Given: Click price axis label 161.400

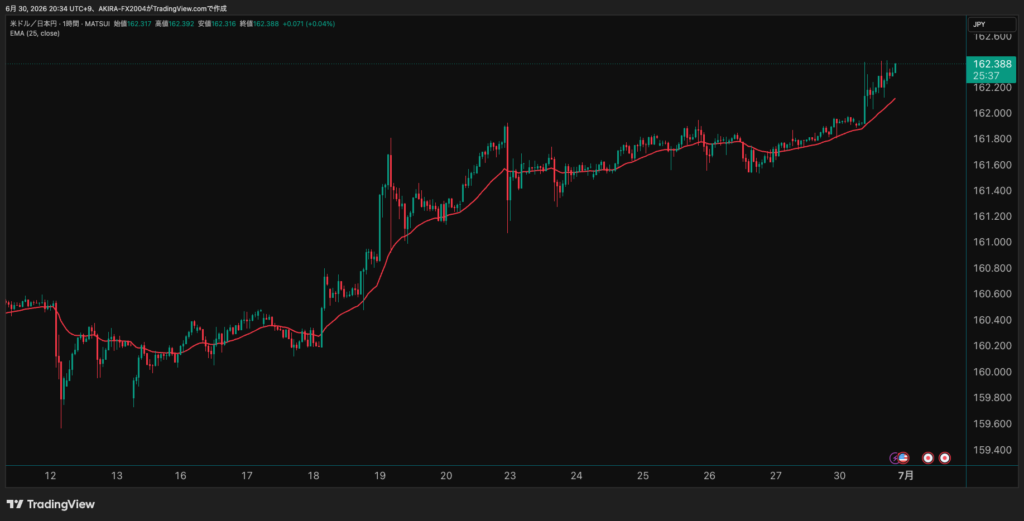Looking at the screenshot, I should tap(992, 191).
